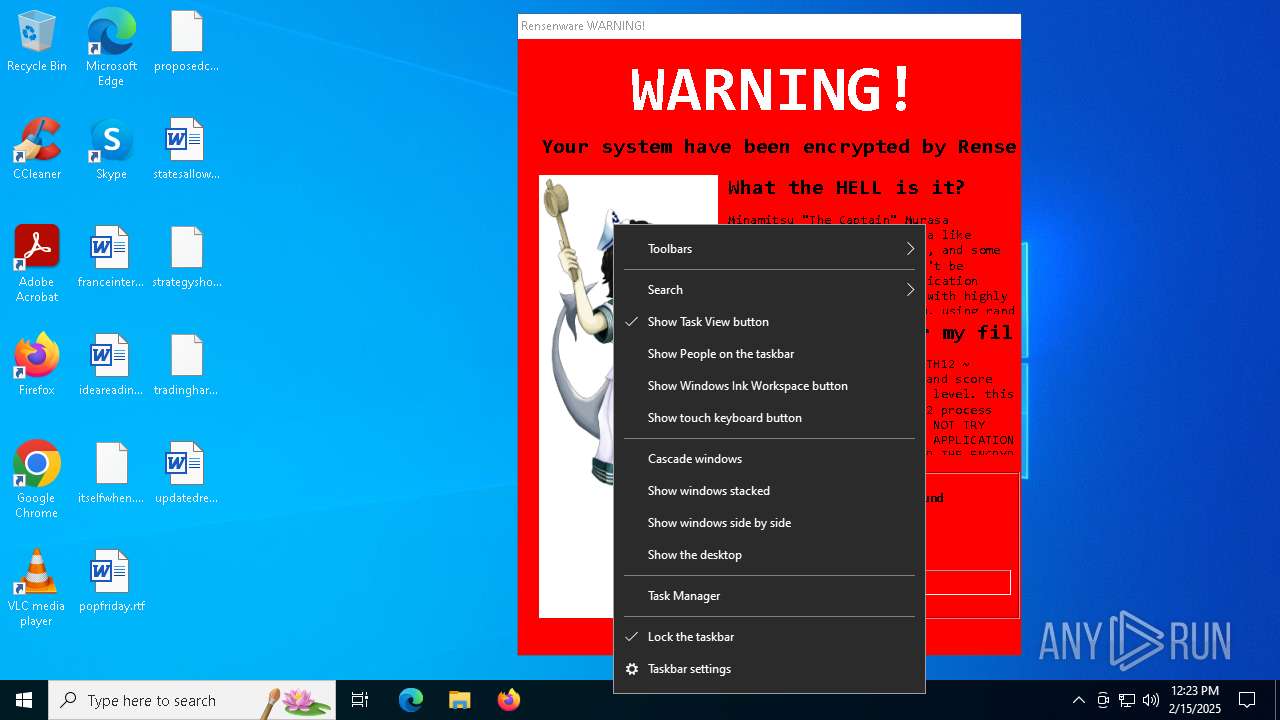Open the notification center icon
The height and width of the screenshot is (720, 1280).
pyautogui.click(x=1247, y=700)
